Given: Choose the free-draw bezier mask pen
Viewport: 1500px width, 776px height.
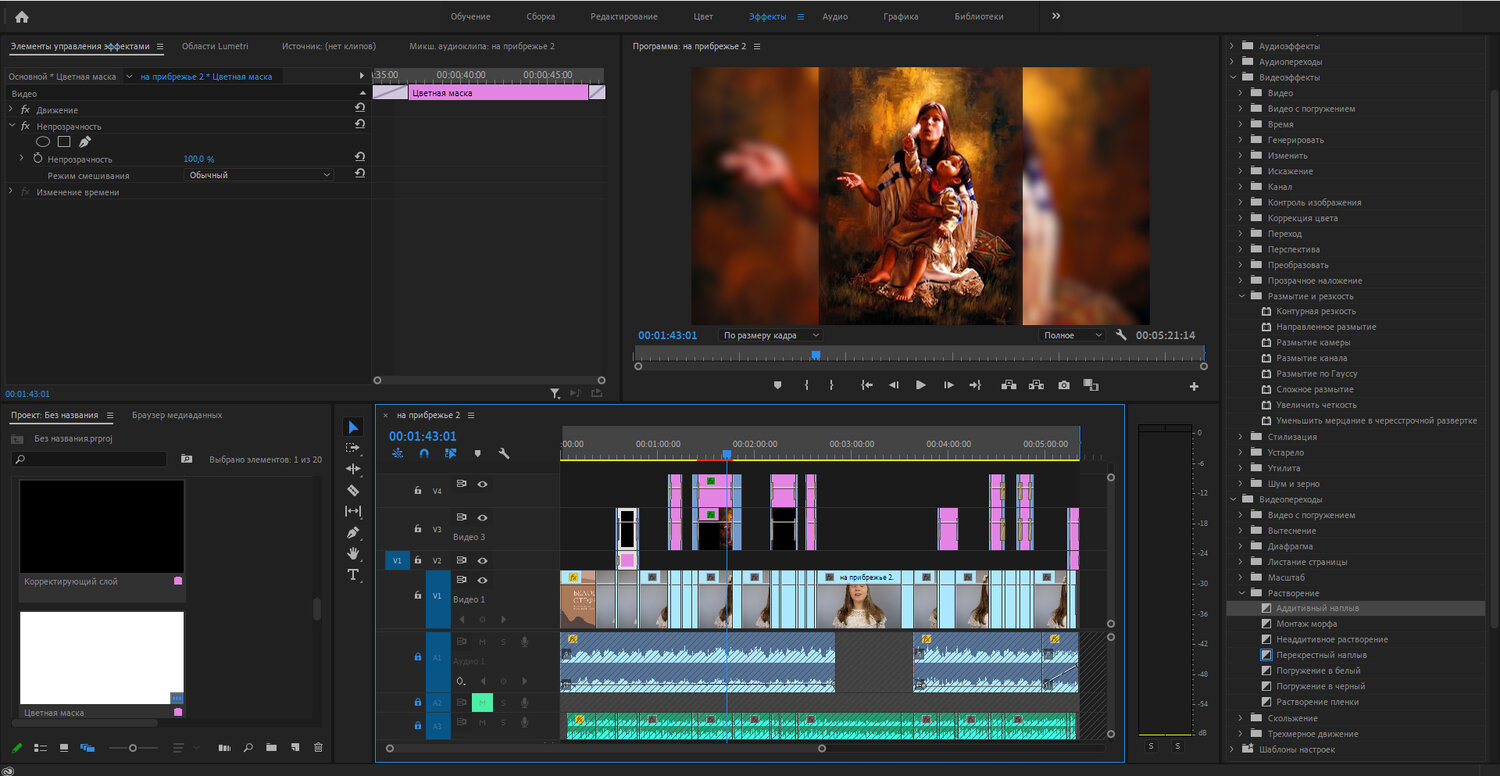Looking at the screenshot, I should pos(85,142).
